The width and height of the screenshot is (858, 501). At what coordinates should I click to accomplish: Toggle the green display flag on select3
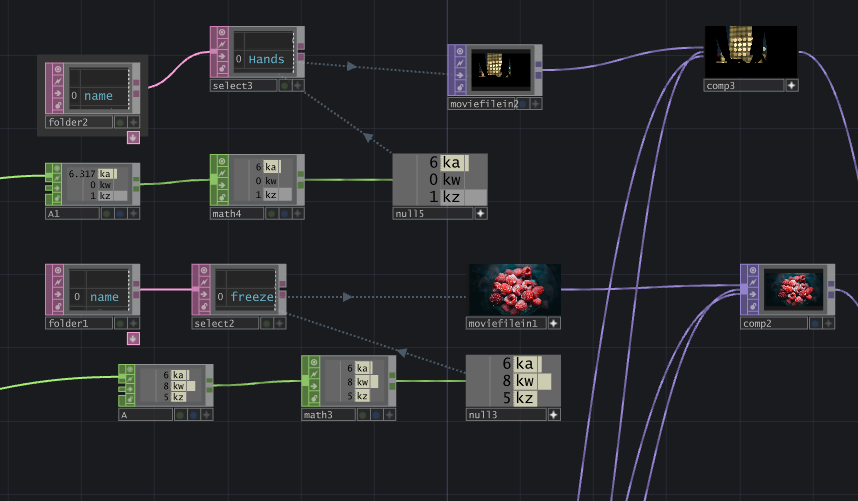284,86
